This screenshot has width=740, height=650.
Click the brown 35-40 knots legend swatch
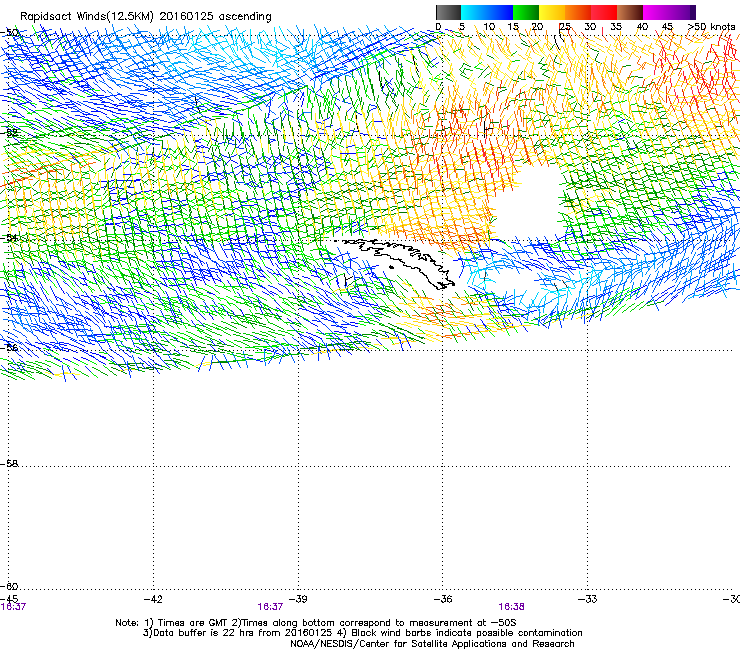(630, 12)
